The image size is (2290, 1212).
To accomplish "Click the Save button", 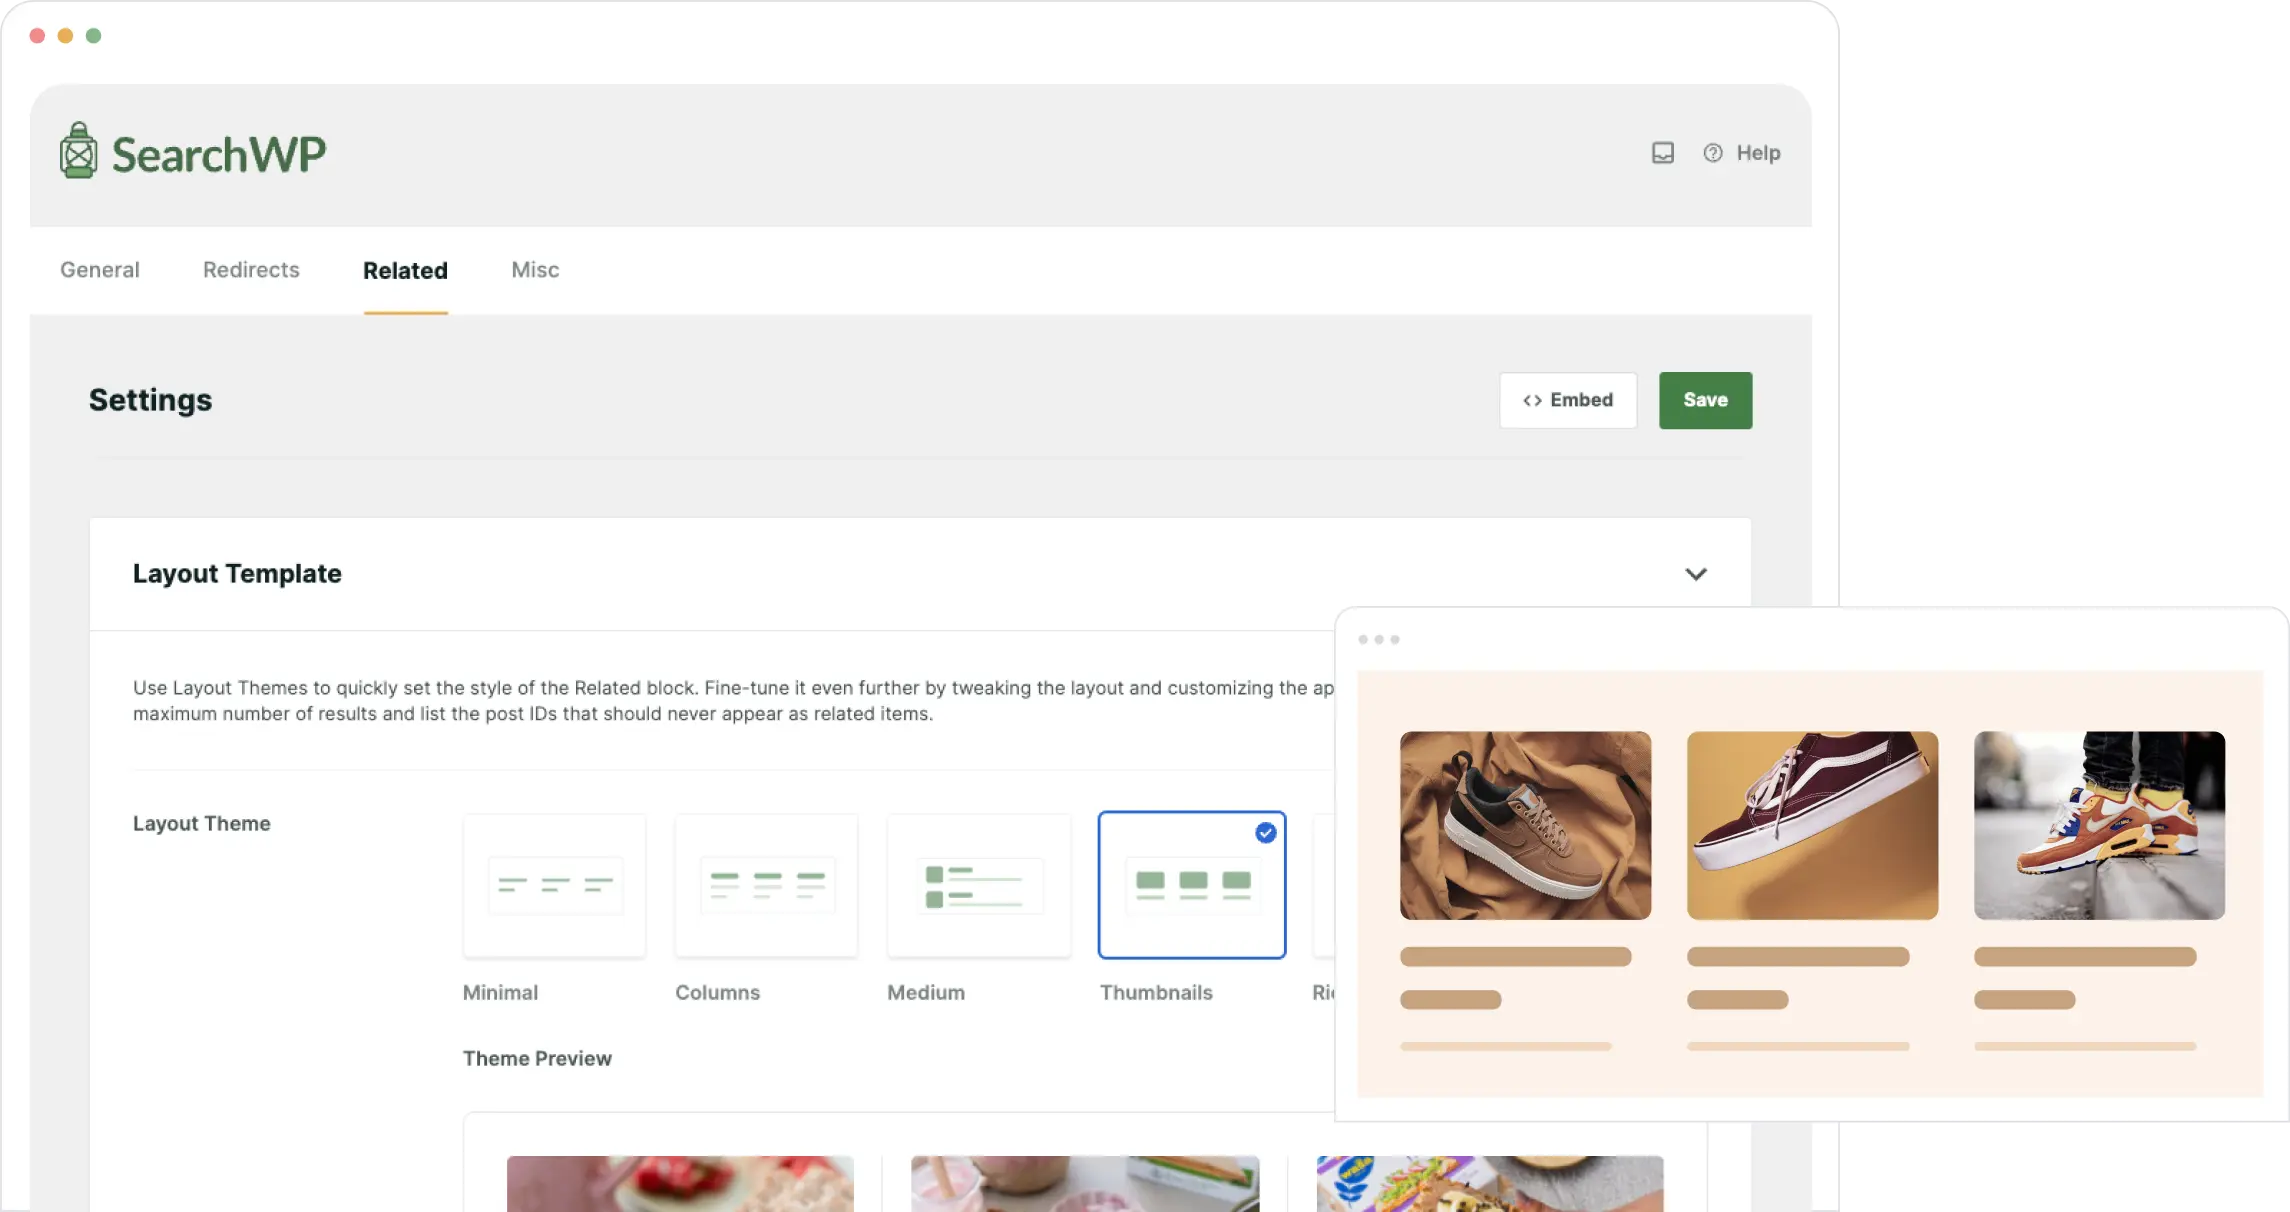I will tap(1705, 400).
